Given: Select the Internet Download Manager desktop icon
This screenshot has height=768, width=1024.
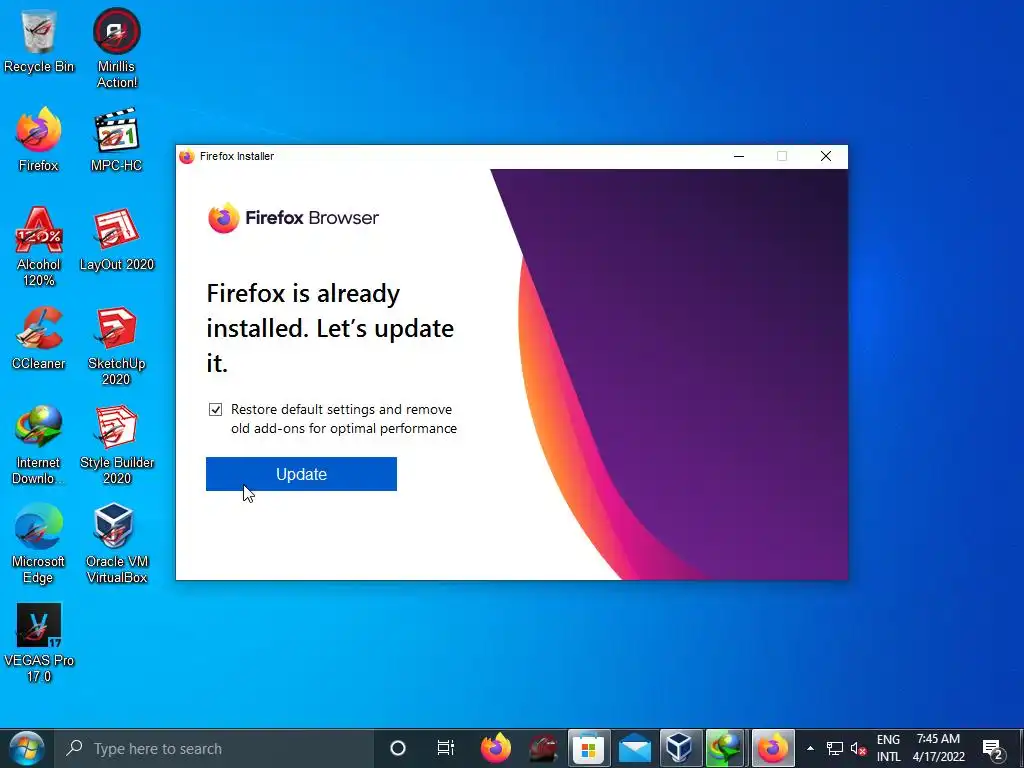Looking at the screenshot, I should [39, 444].
